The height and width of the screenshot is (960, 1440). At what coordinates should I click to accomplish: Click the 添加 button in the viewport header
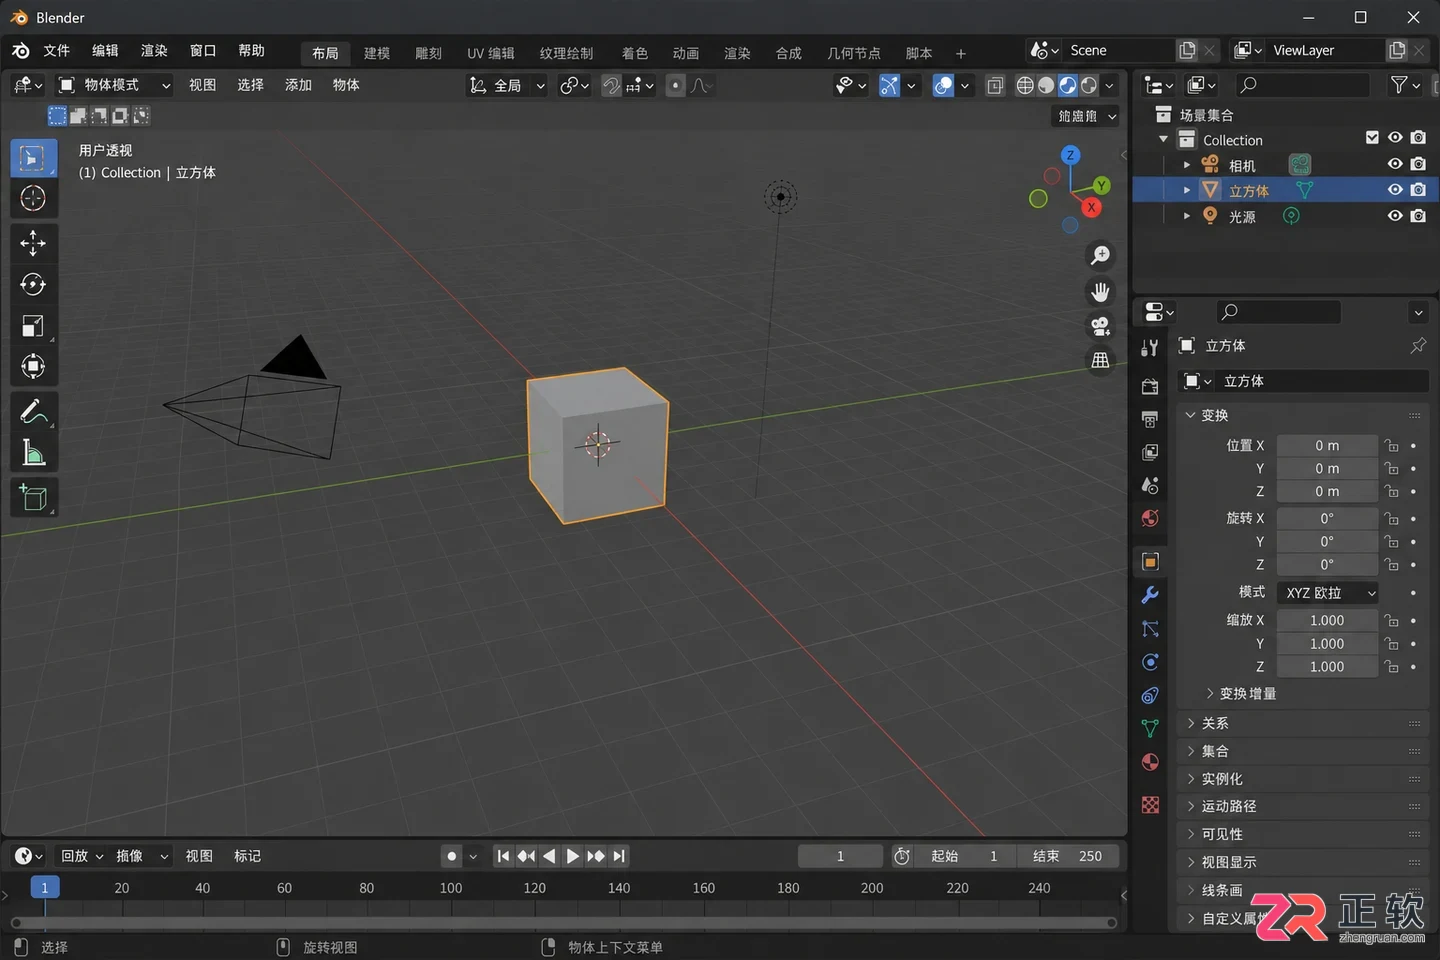[298, 85]
